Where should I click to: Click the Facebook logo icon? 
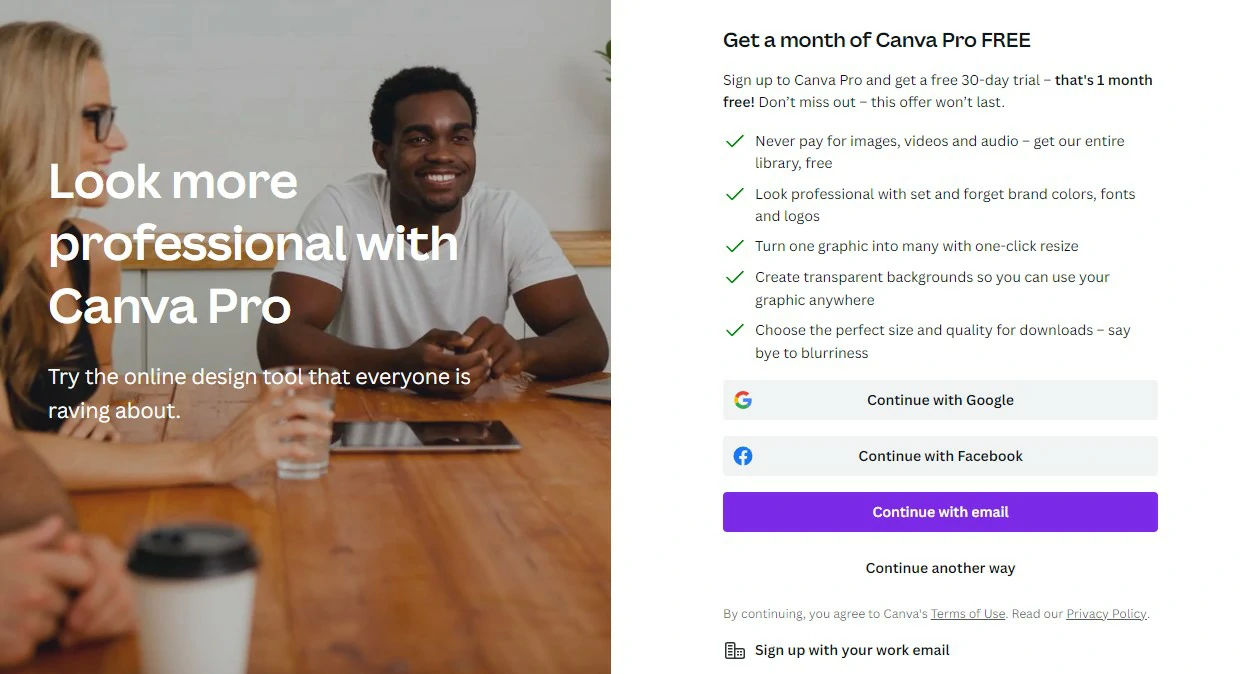742,456
